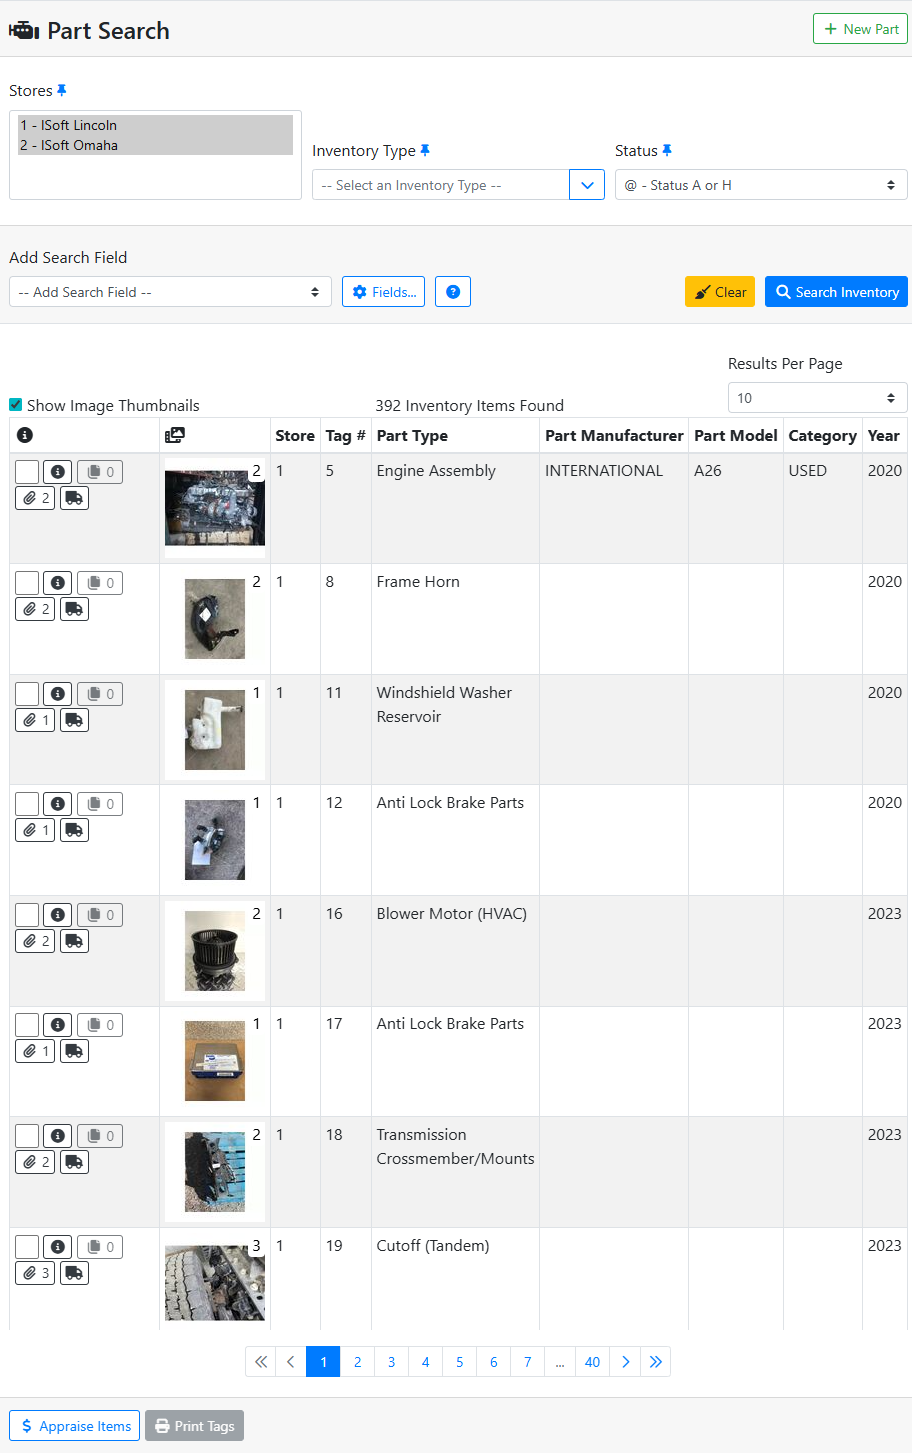
Task: Check the selection box for Tag 17 row
Action: tap(26, 1024)
